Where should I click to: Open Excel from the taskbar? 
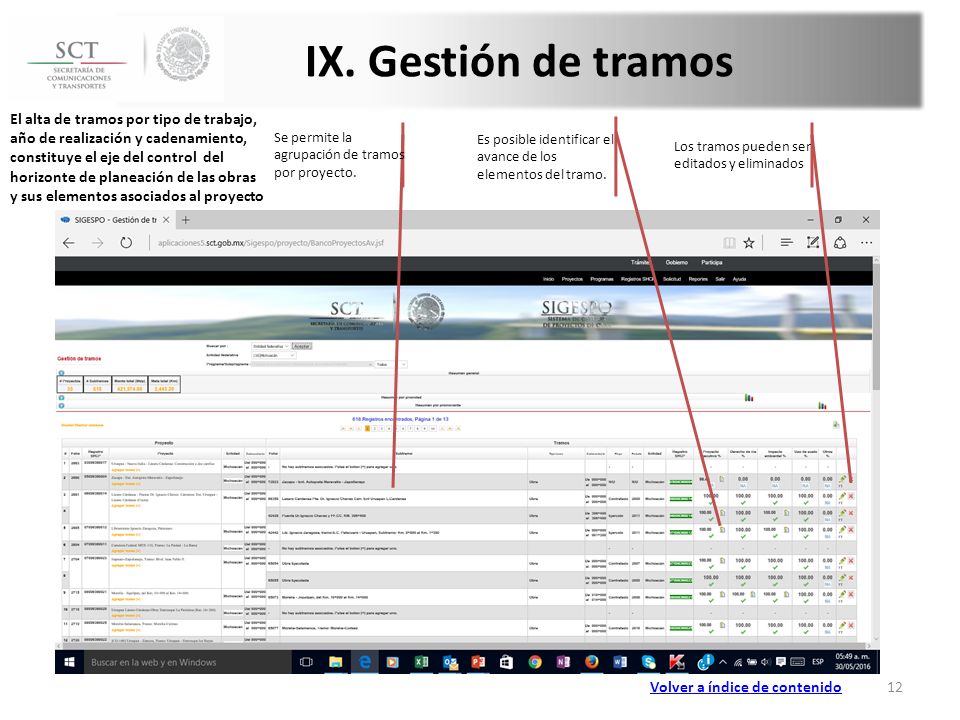click(421, 662)
